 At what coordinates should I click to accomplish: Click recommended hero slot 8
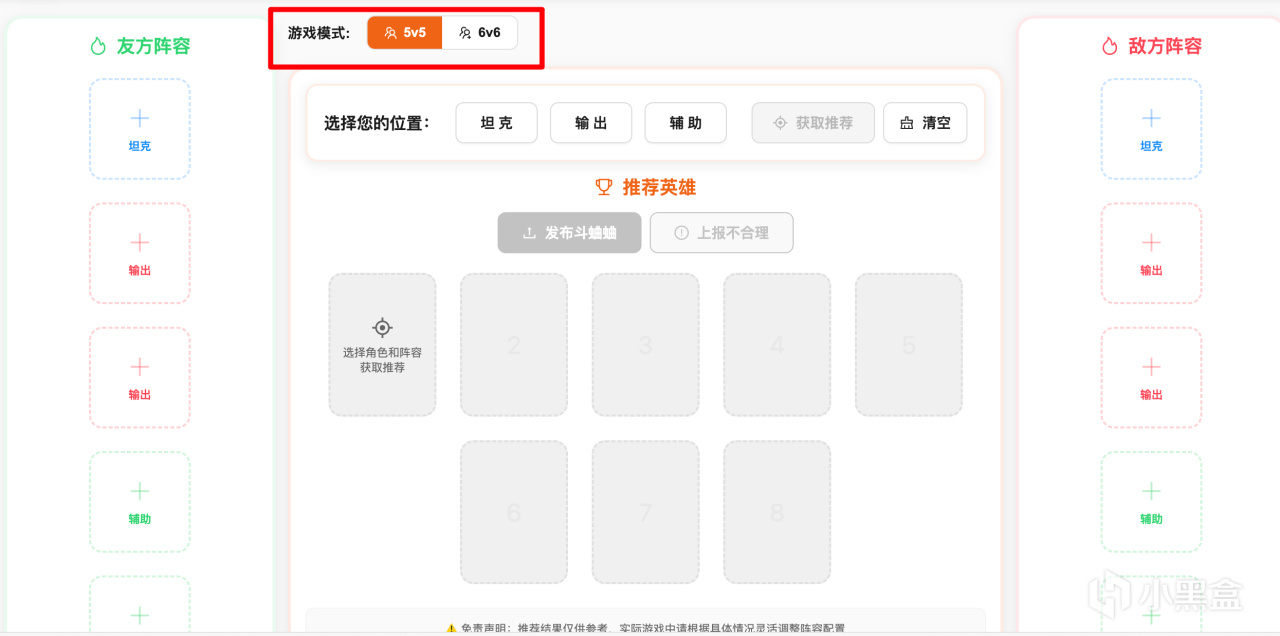click(x=777, y=512)
